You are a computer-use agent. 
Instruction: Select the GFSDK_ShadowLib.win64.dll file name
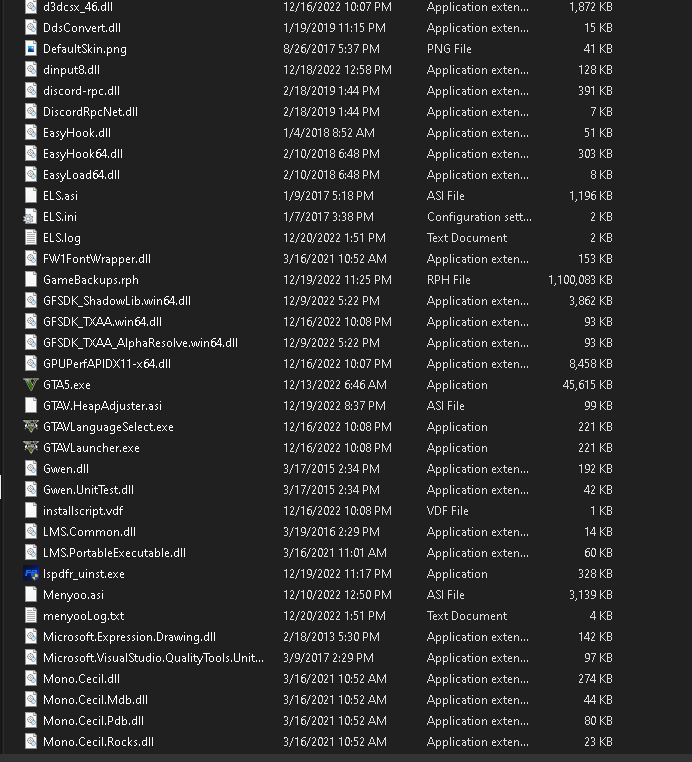point(117,301)
